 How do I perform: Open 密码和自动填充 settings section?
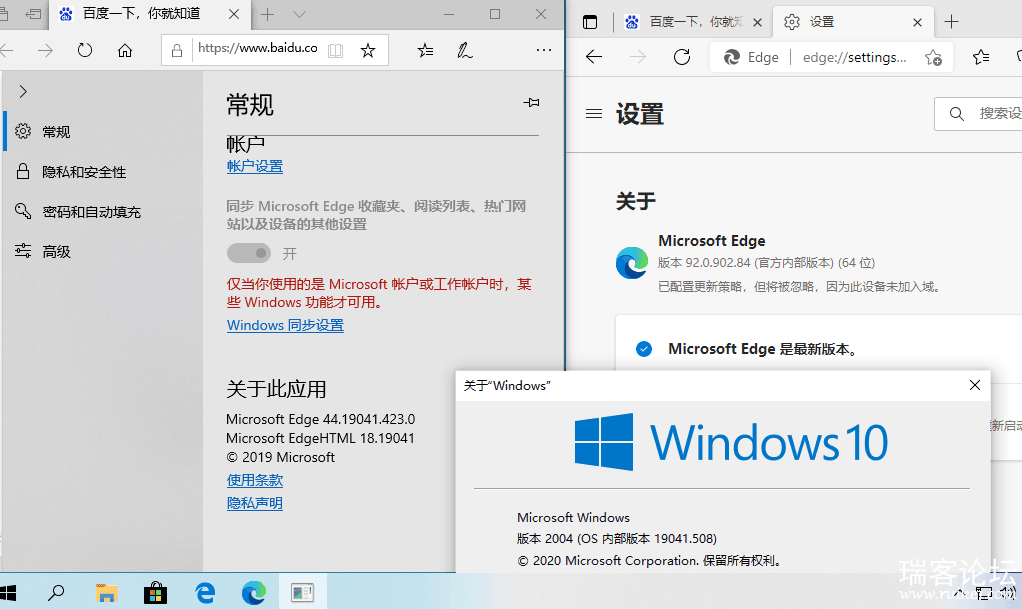(102, 211)
